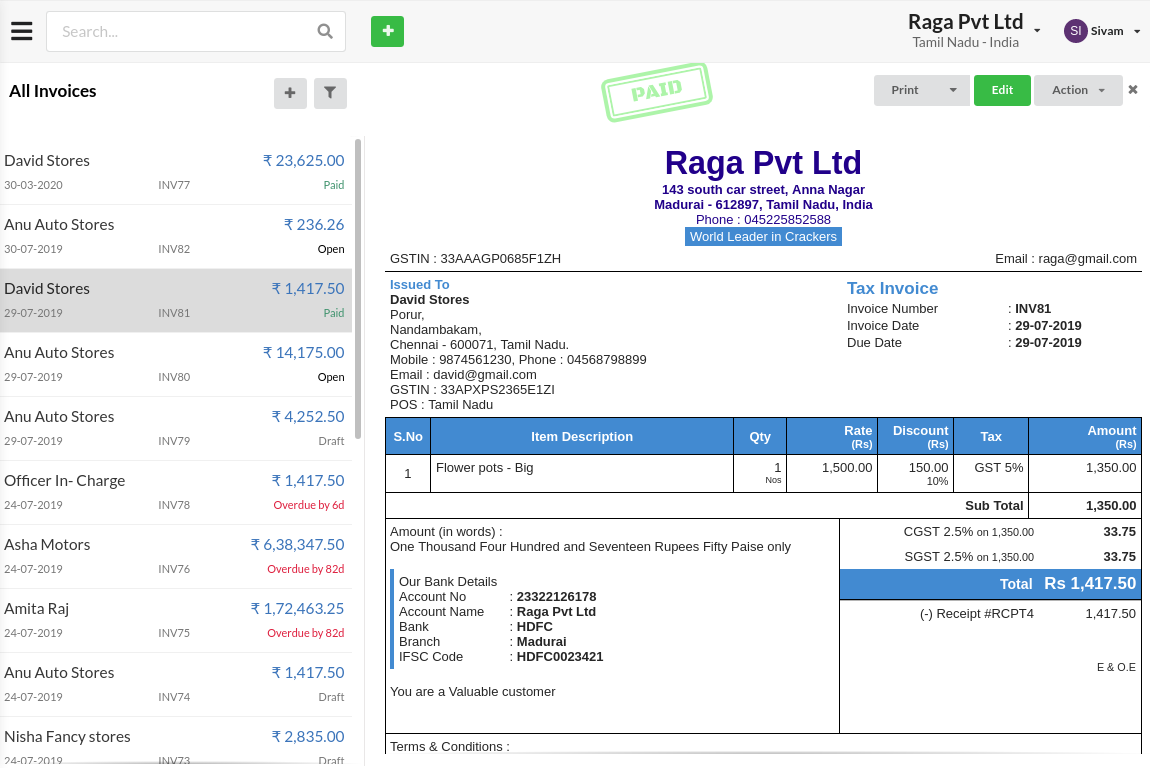Open the Print dropdown arrow
Screen dimensions: 1150x768
point(953,90)
